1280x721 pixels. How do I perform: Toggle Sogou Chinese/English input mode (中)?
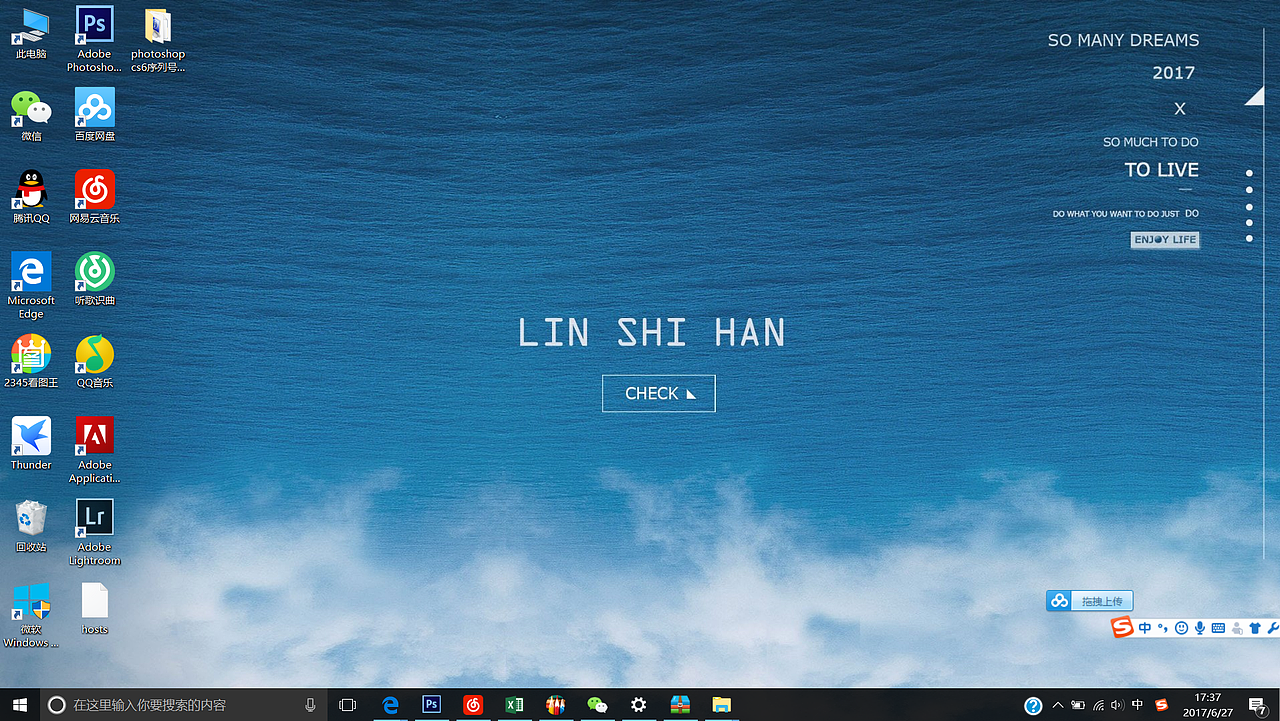tap(1145, 628)
